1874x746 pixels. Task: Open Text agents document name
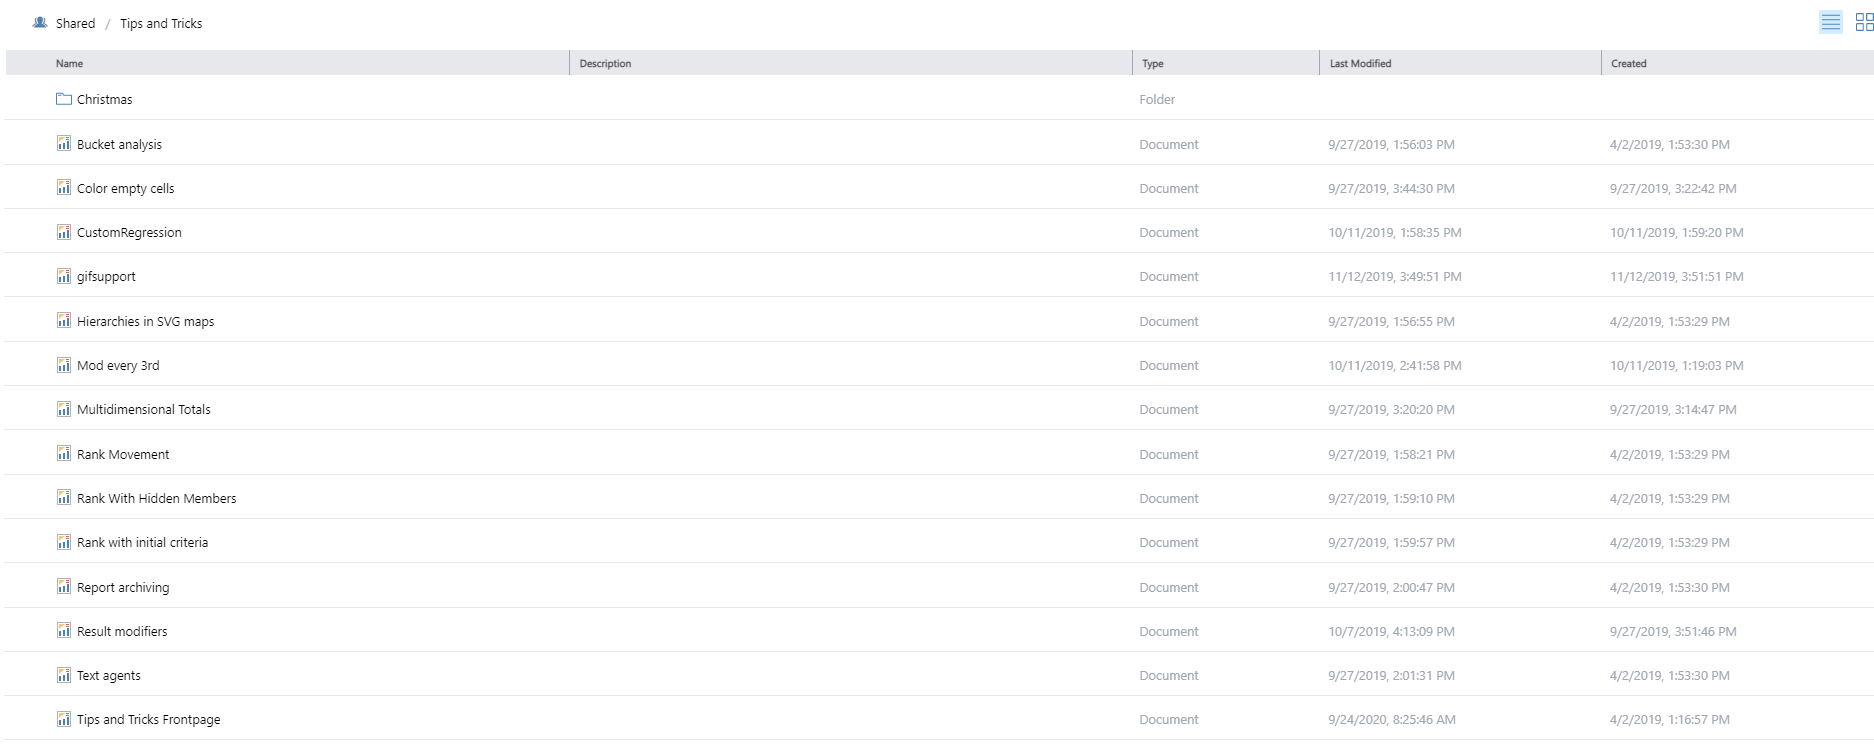[108, 675]
